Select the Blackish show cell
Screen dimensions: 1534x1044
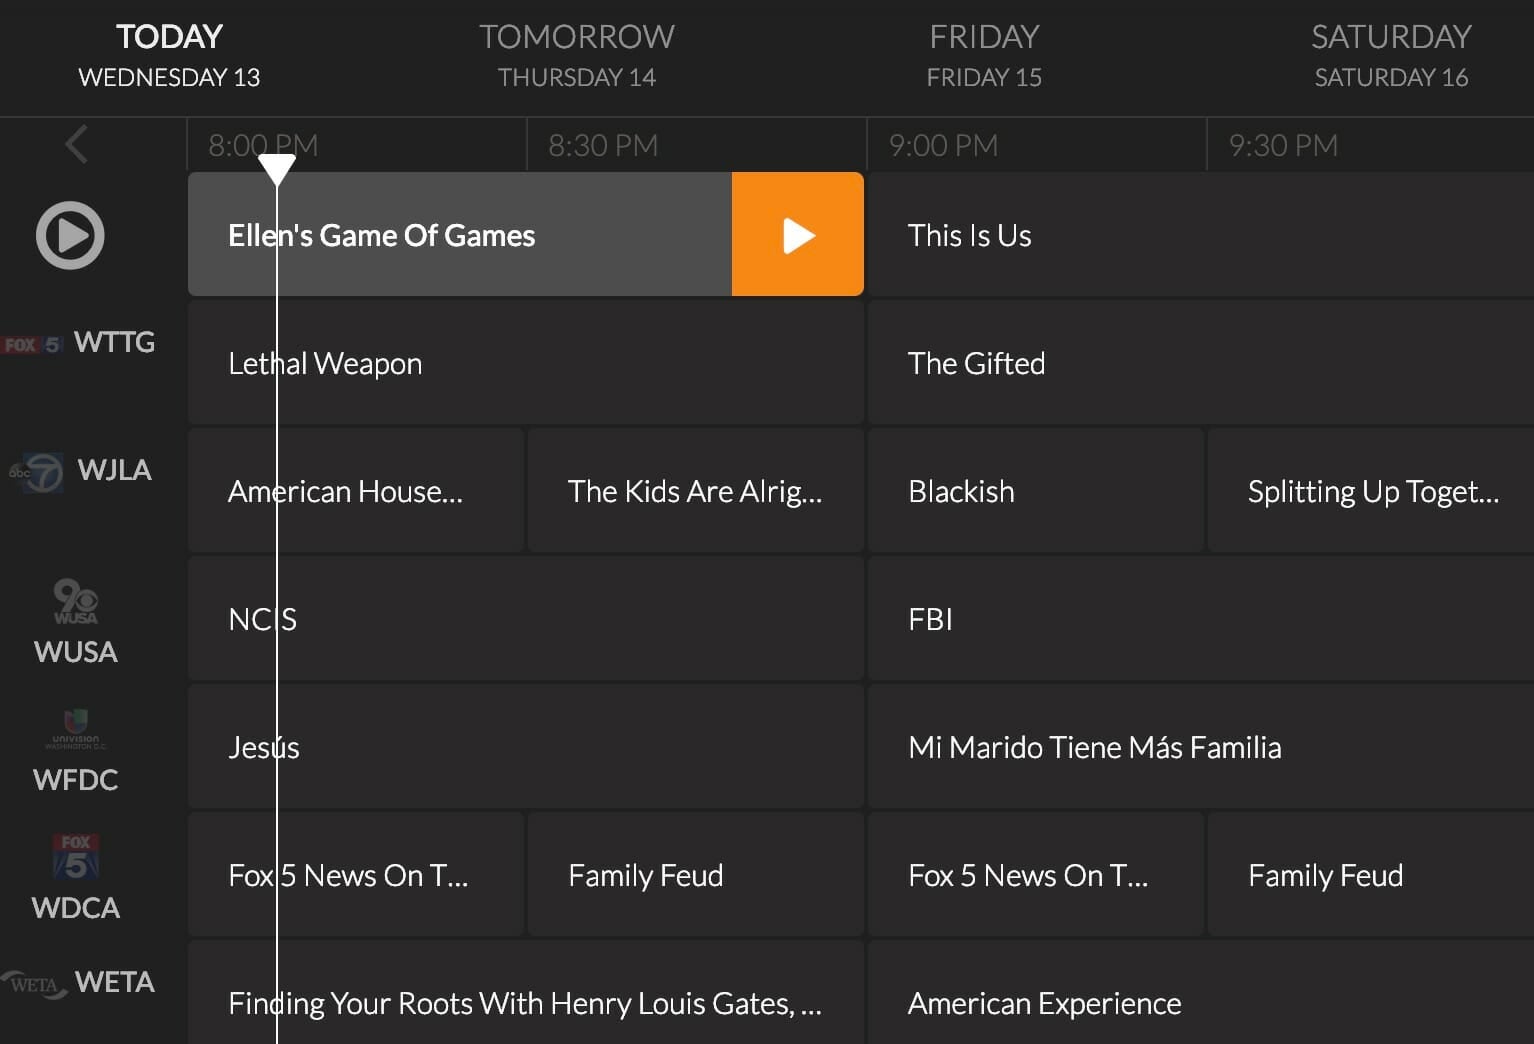[1036, 491]
